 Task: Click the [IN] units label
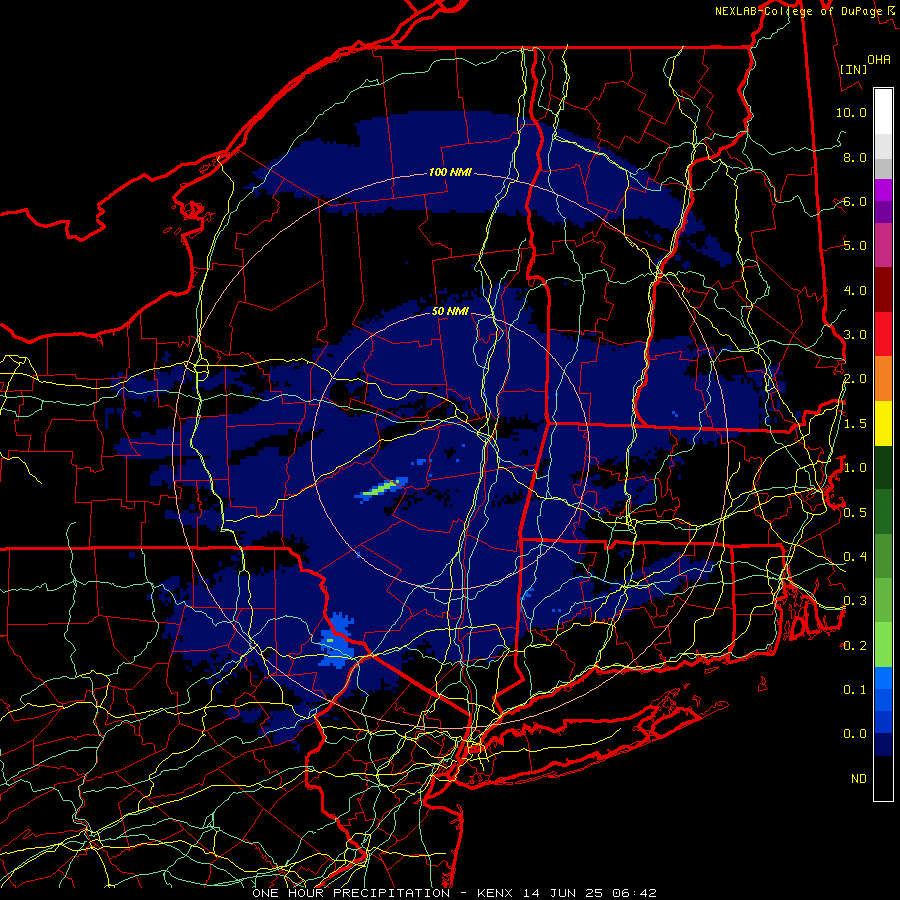click(x=853, y=69)
